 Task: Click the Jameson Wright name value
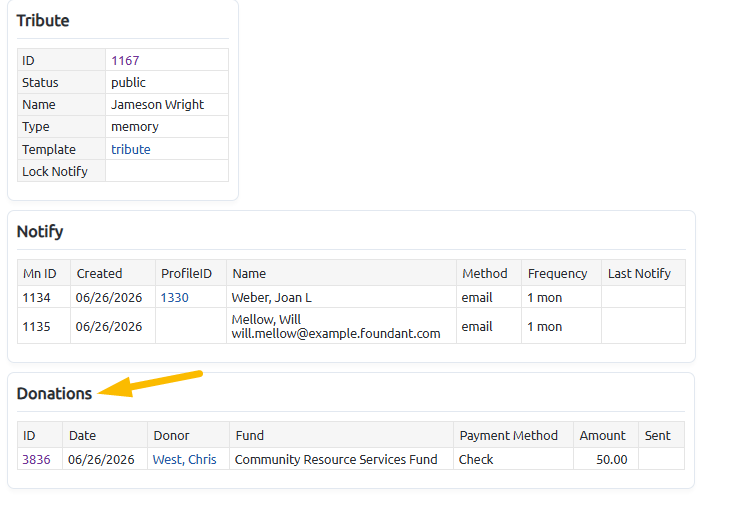(157, 105)
